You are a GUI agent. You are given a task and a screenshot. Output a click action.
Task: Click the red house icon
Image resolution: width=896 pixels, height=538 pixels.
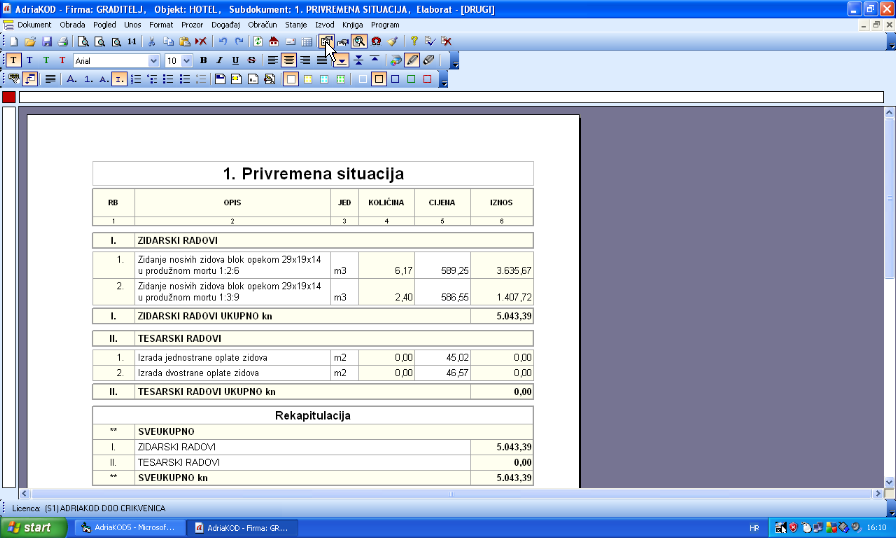[x=274, y=42]
